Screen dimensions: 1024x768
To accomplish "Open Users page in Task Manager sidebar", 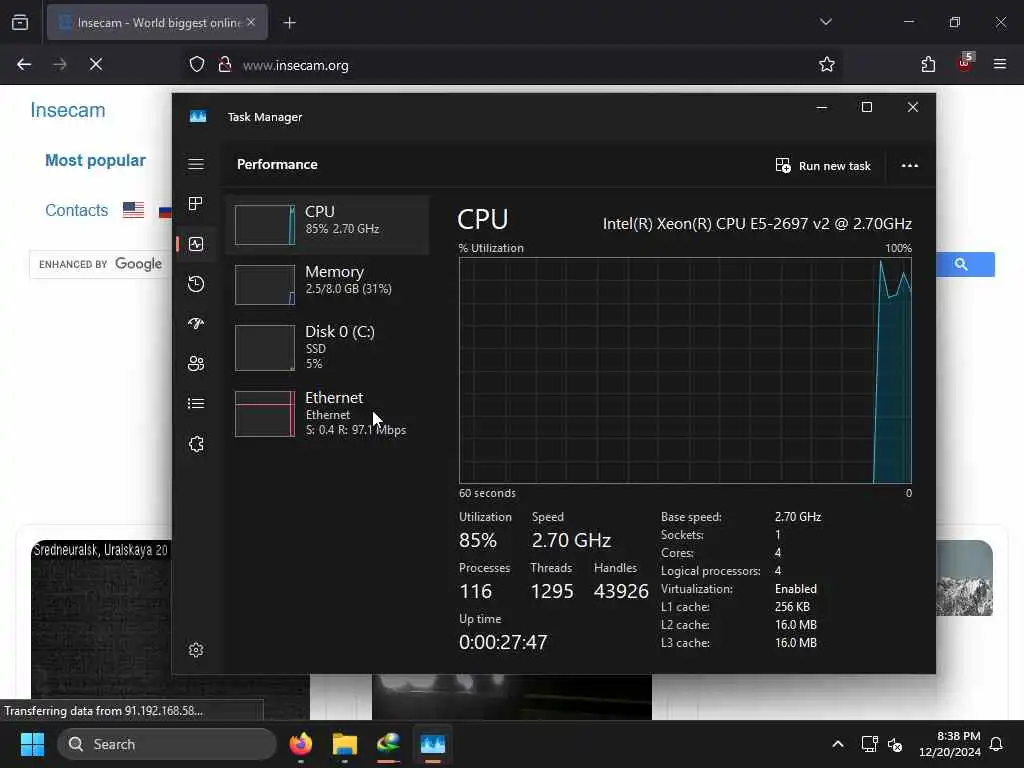I will pyautogui.click(x=196, y=364).
